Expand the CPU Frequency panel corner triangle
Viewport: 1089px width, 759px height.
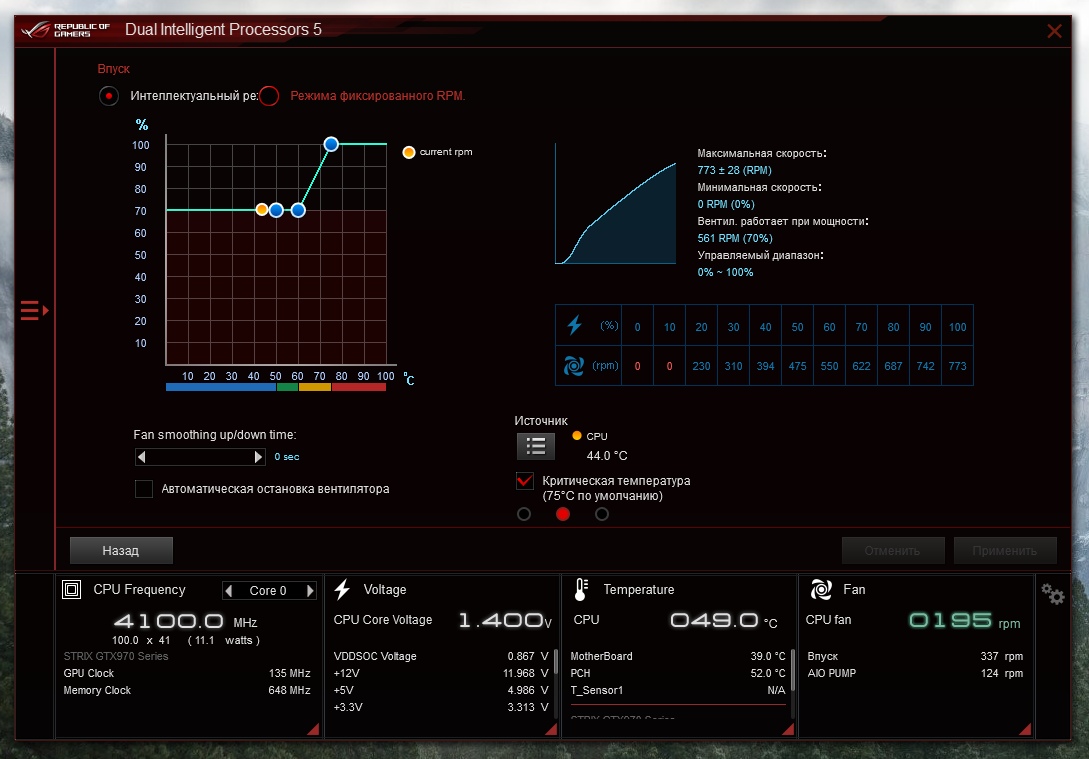[x=313, y=728]
